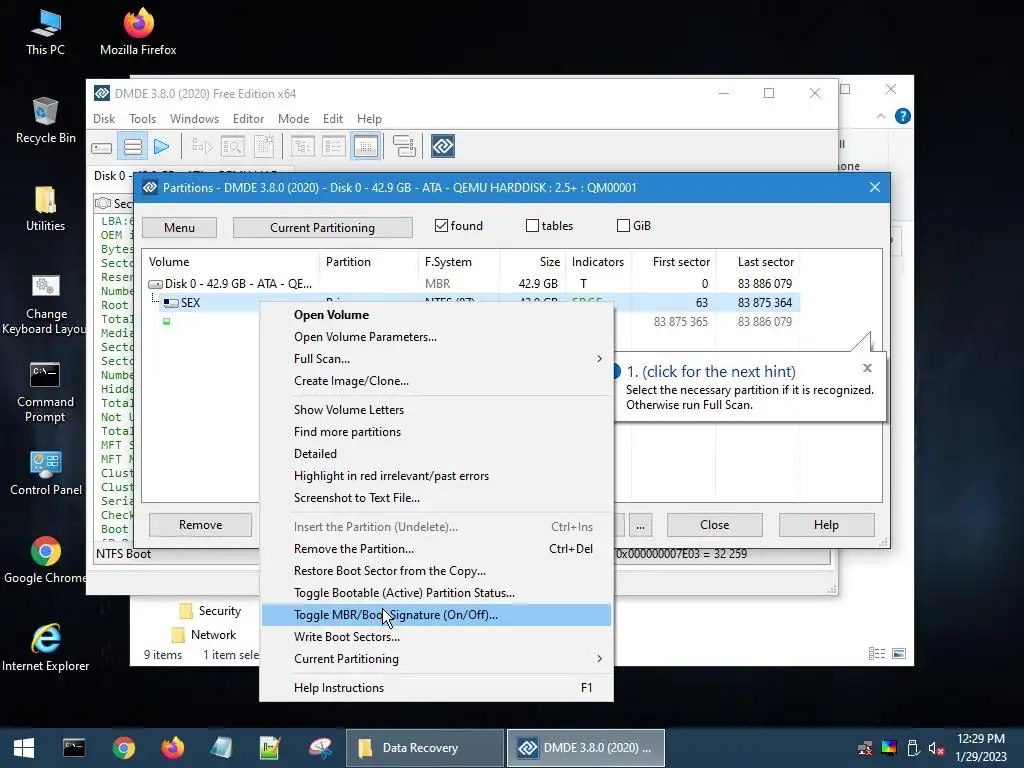Enable the tables checkbox
The height and width of the screenshot is (768, 1024).
(532, 225)
